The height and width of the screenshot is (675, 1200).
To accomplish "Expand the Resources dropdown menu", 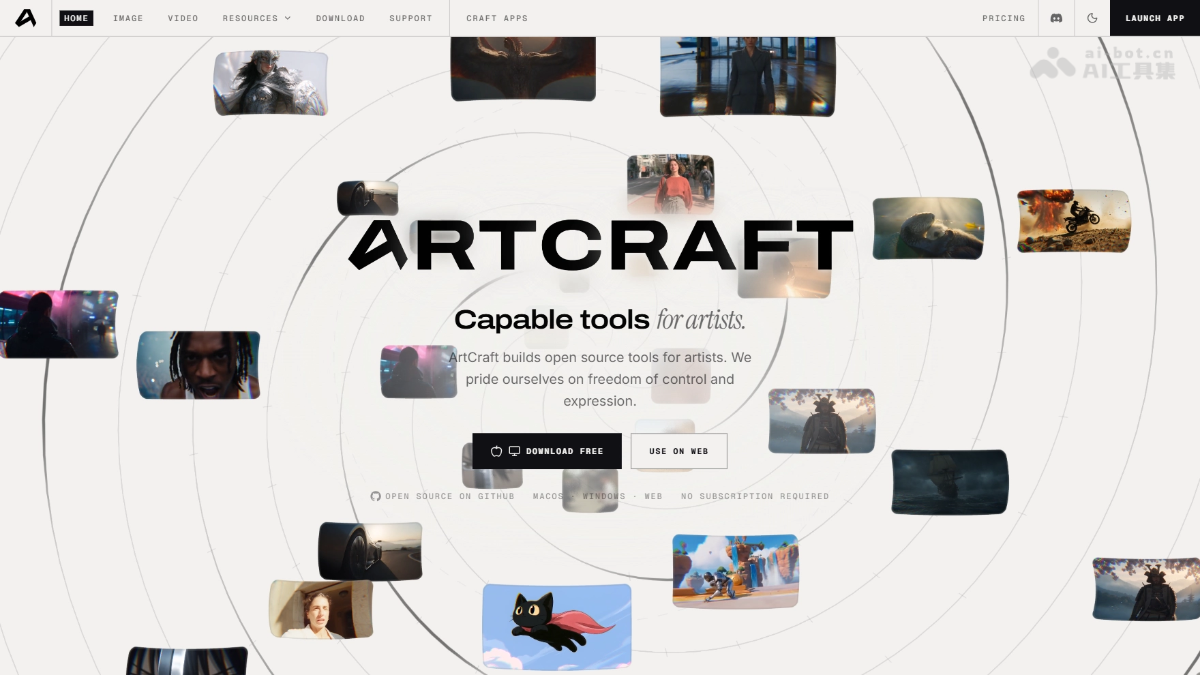I will (x=256, y=18).
